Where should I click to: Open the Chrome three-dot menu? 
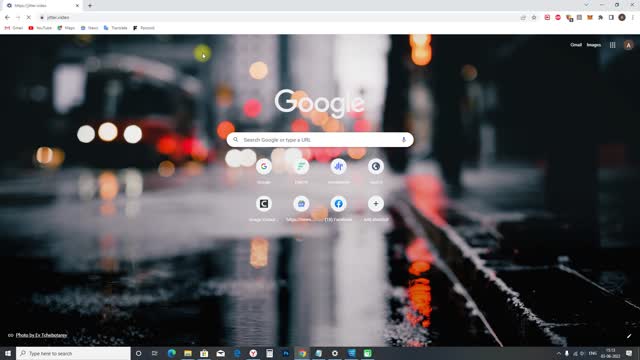click(633, 18)
